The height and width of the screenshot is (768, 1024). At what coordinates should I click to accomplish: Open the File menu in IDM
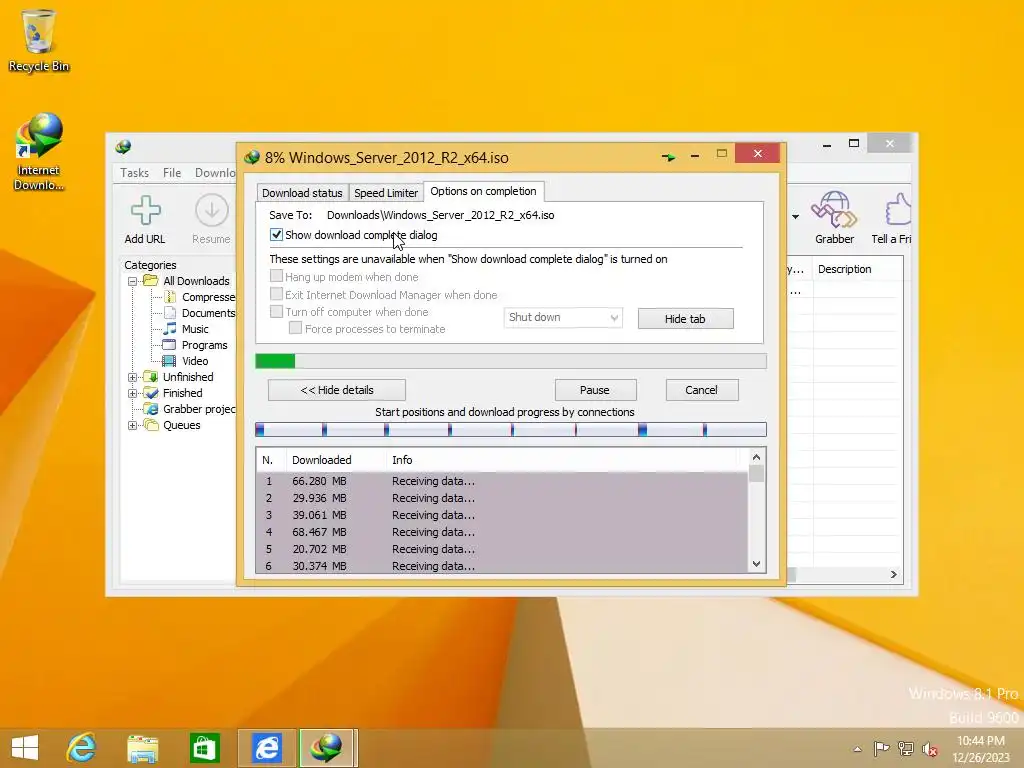(172, 172)
